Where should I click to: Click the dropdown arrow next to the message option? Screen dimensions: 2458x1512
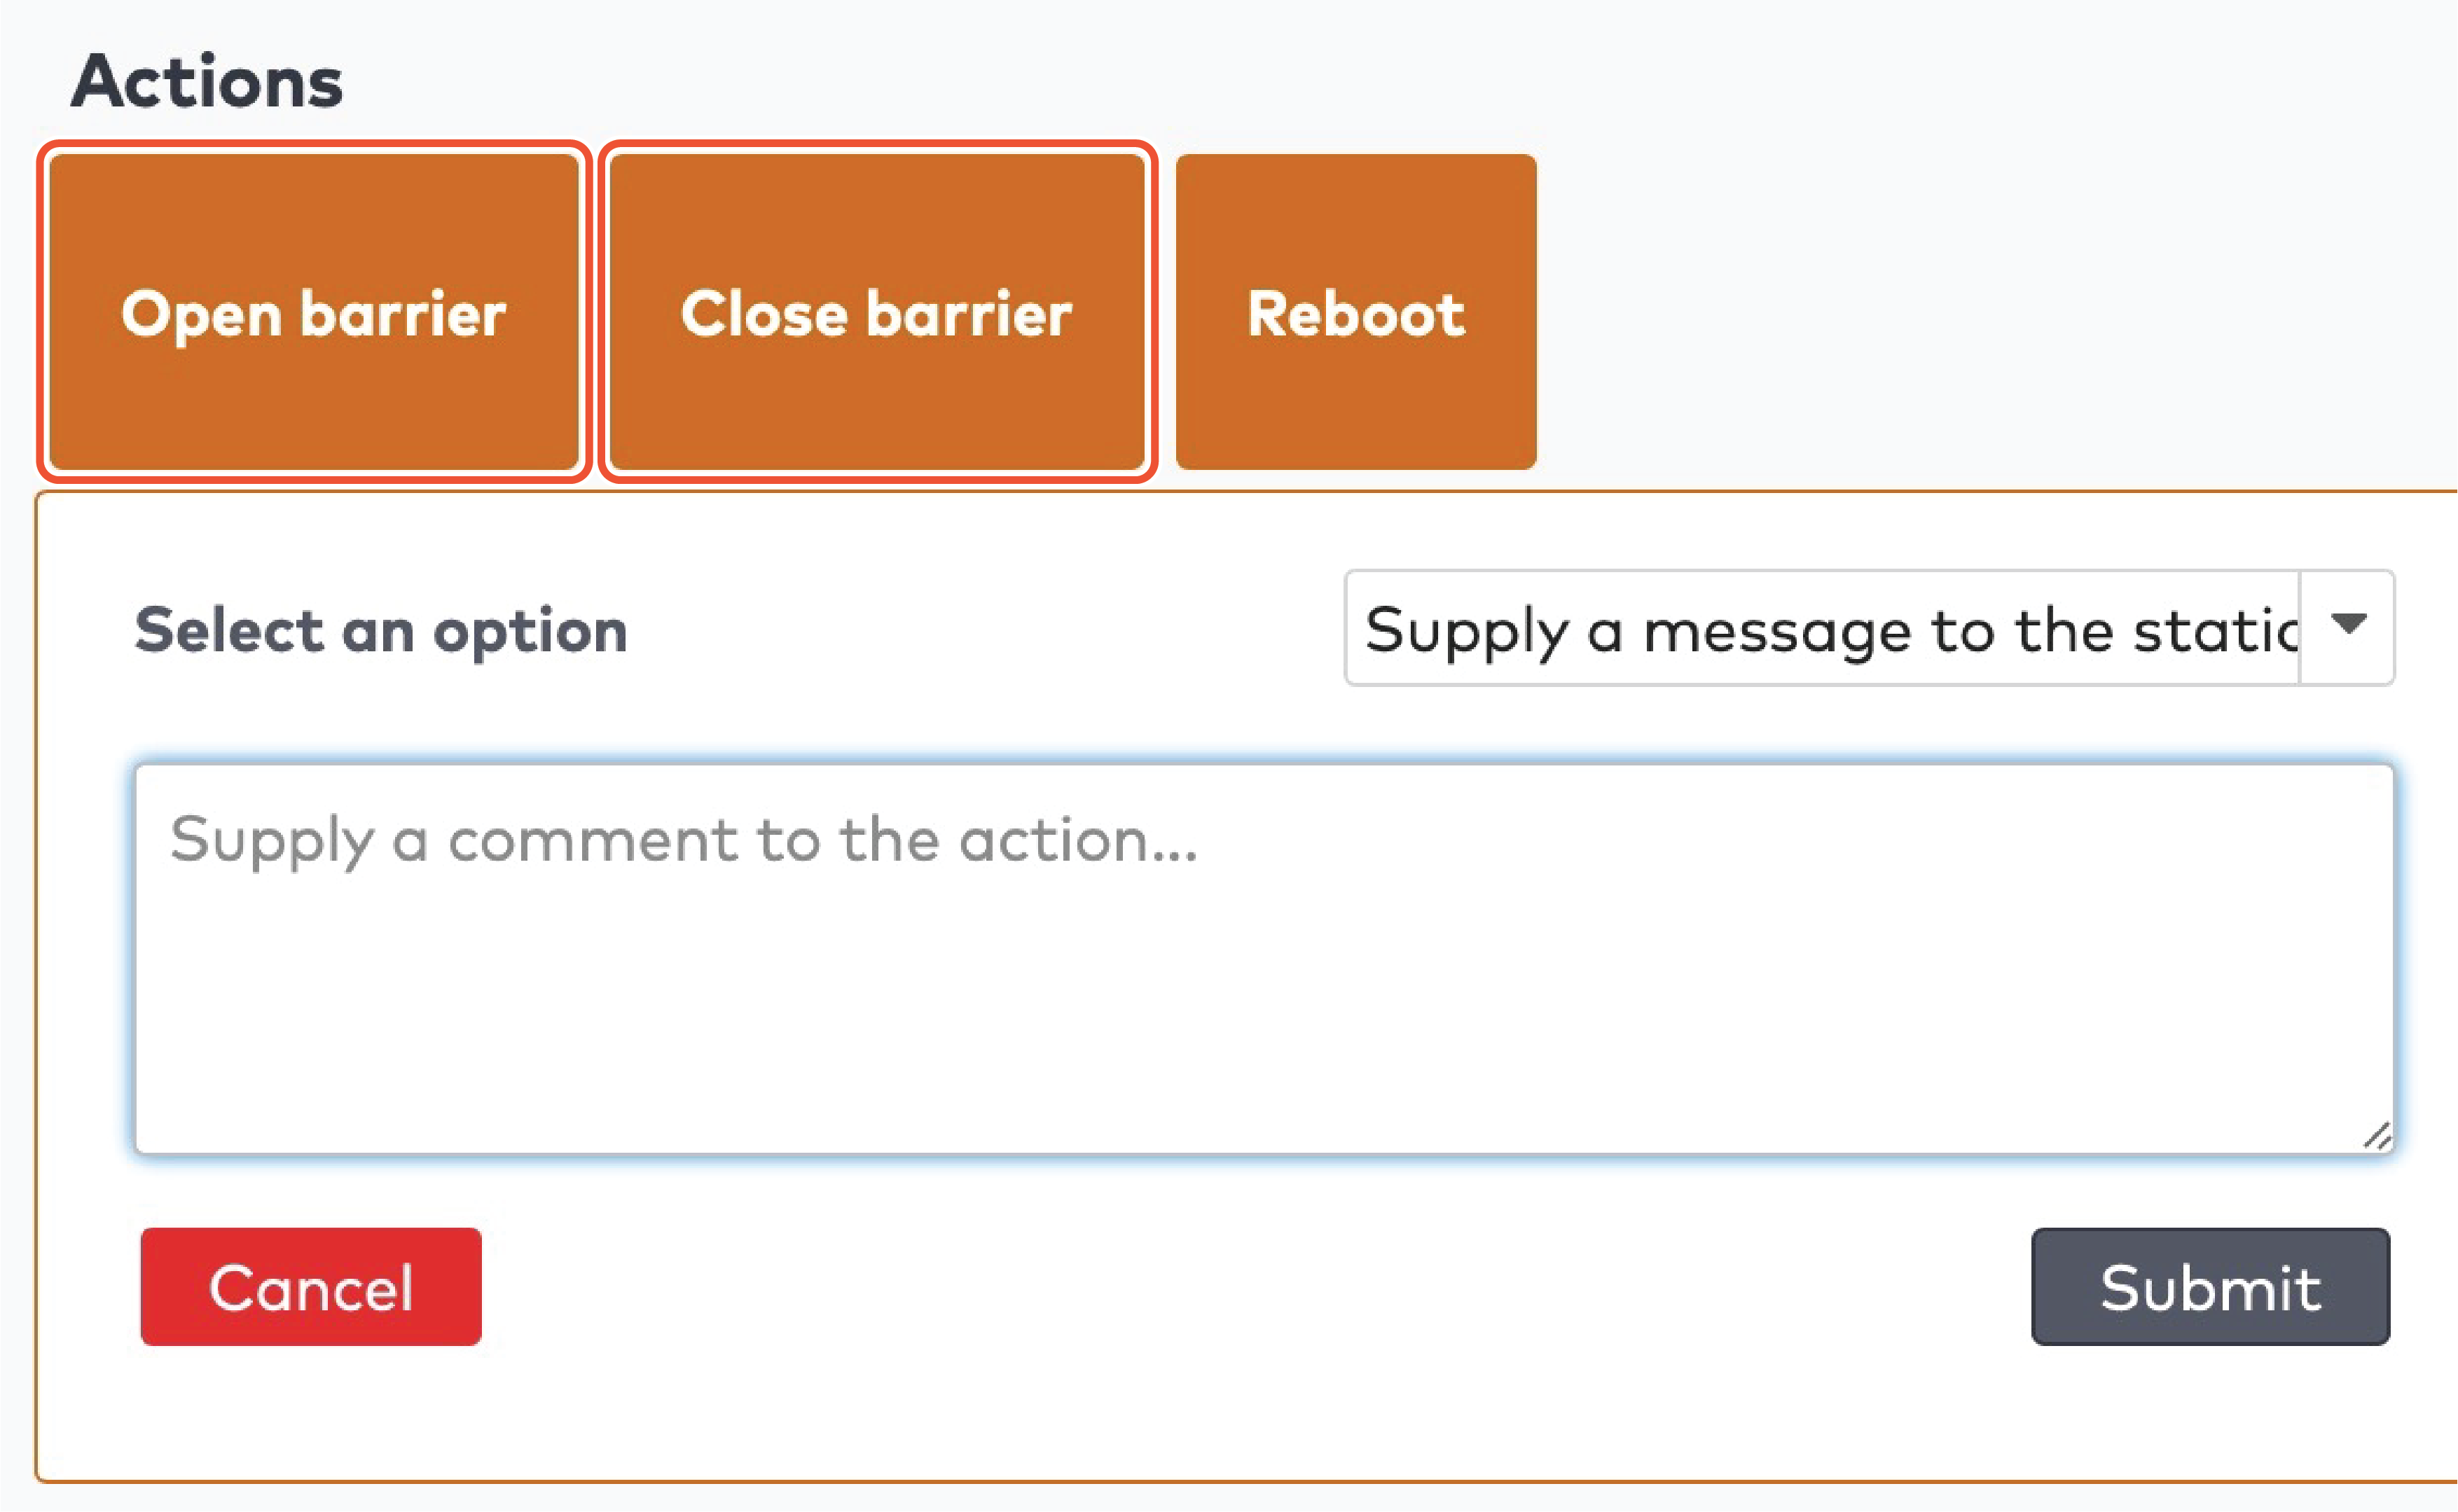(2347, 626)
